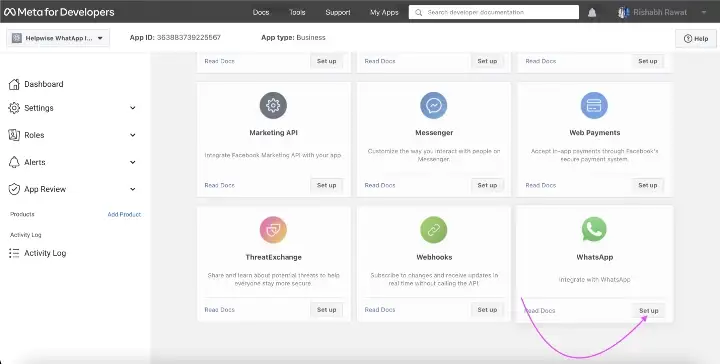Click the Roles sidebar icon
720x364 pixels.
(x=14, y=135)
